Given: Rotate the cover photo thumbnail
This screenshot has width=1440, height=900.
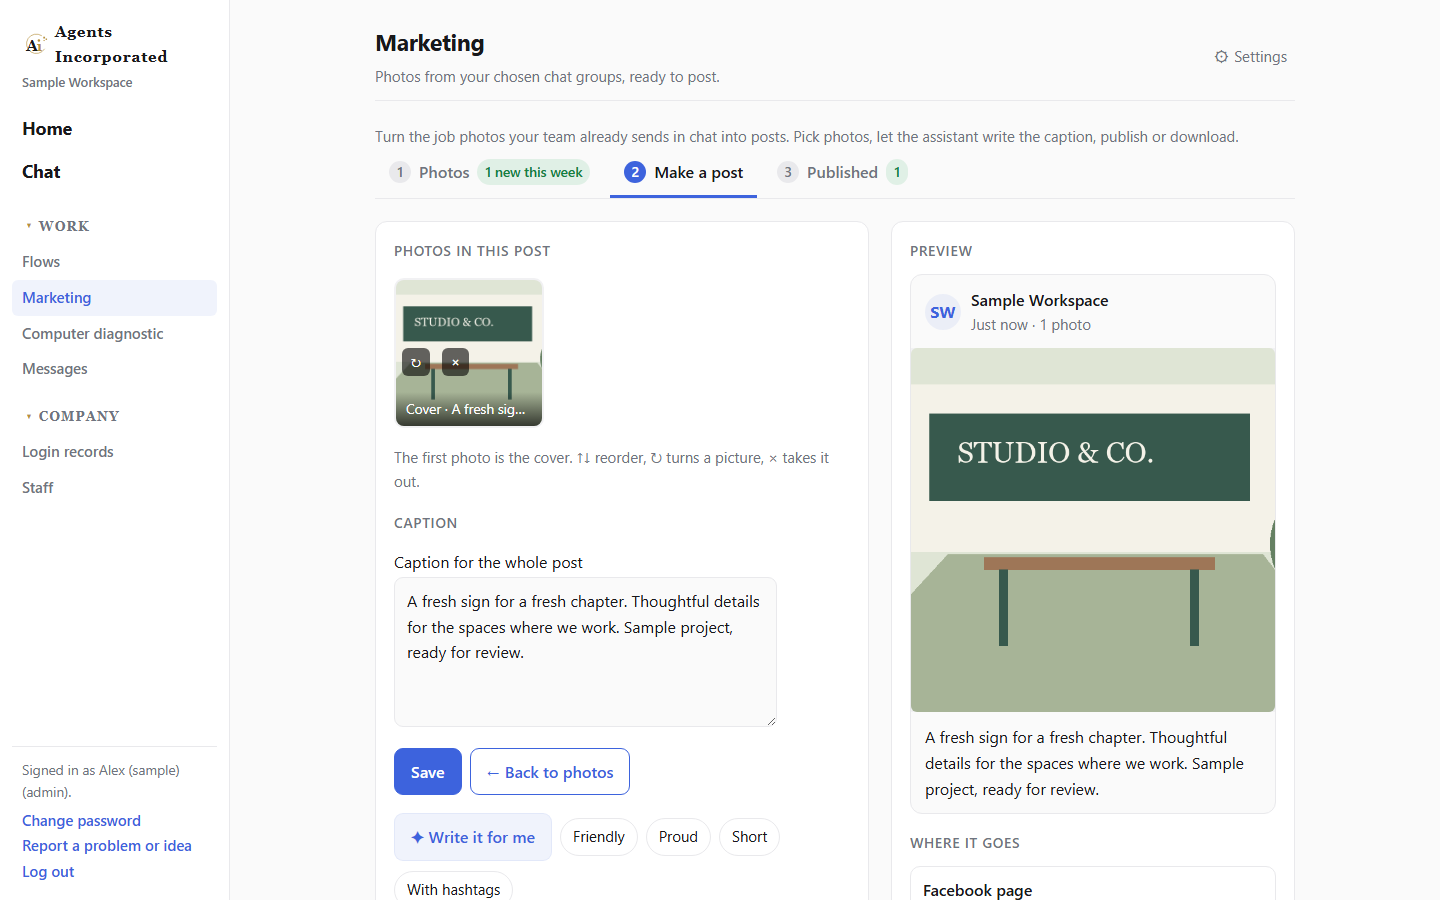Looking at the screenshot, I should click(416, 362).
